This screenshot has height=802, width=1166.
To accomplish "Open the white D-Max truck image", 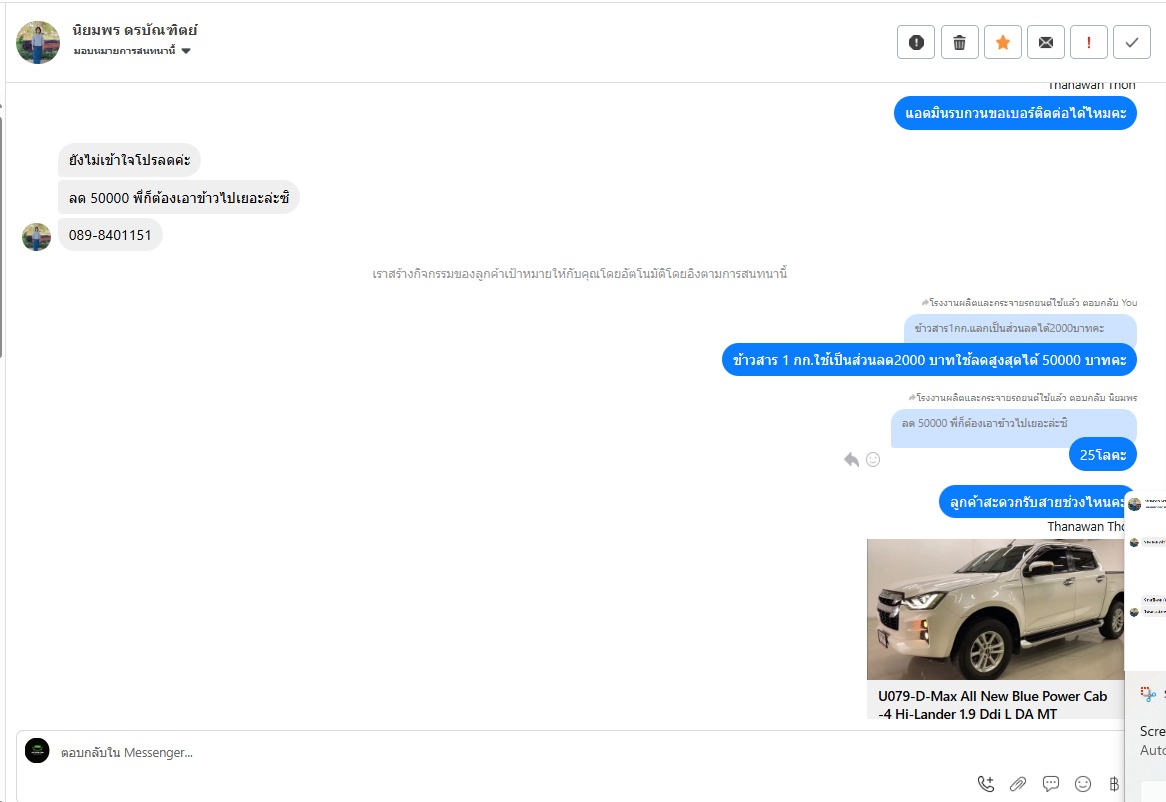I will tap(995, 609).
